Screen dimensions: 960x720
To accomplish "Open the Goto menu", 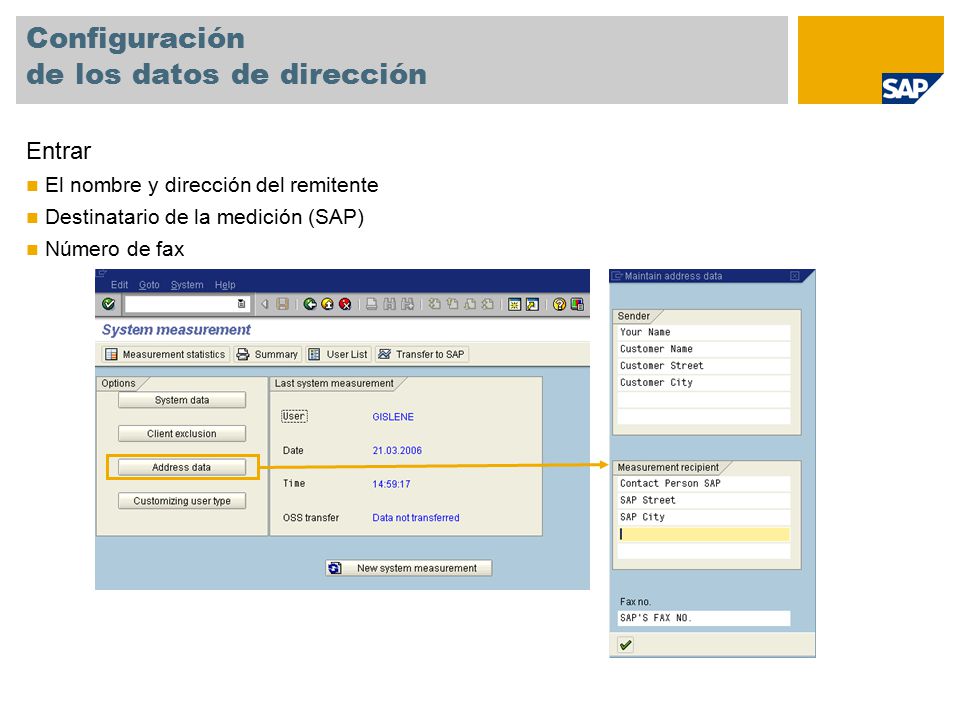I will [149, 285].
